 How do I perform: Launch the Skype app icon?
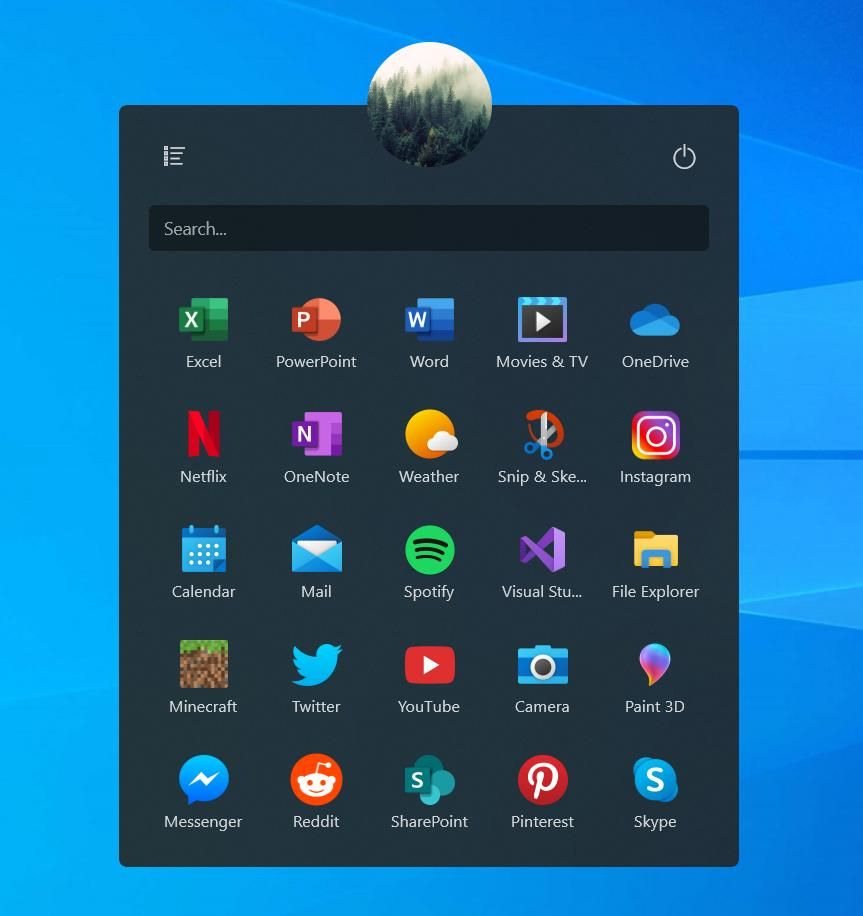tap(655, 779)
